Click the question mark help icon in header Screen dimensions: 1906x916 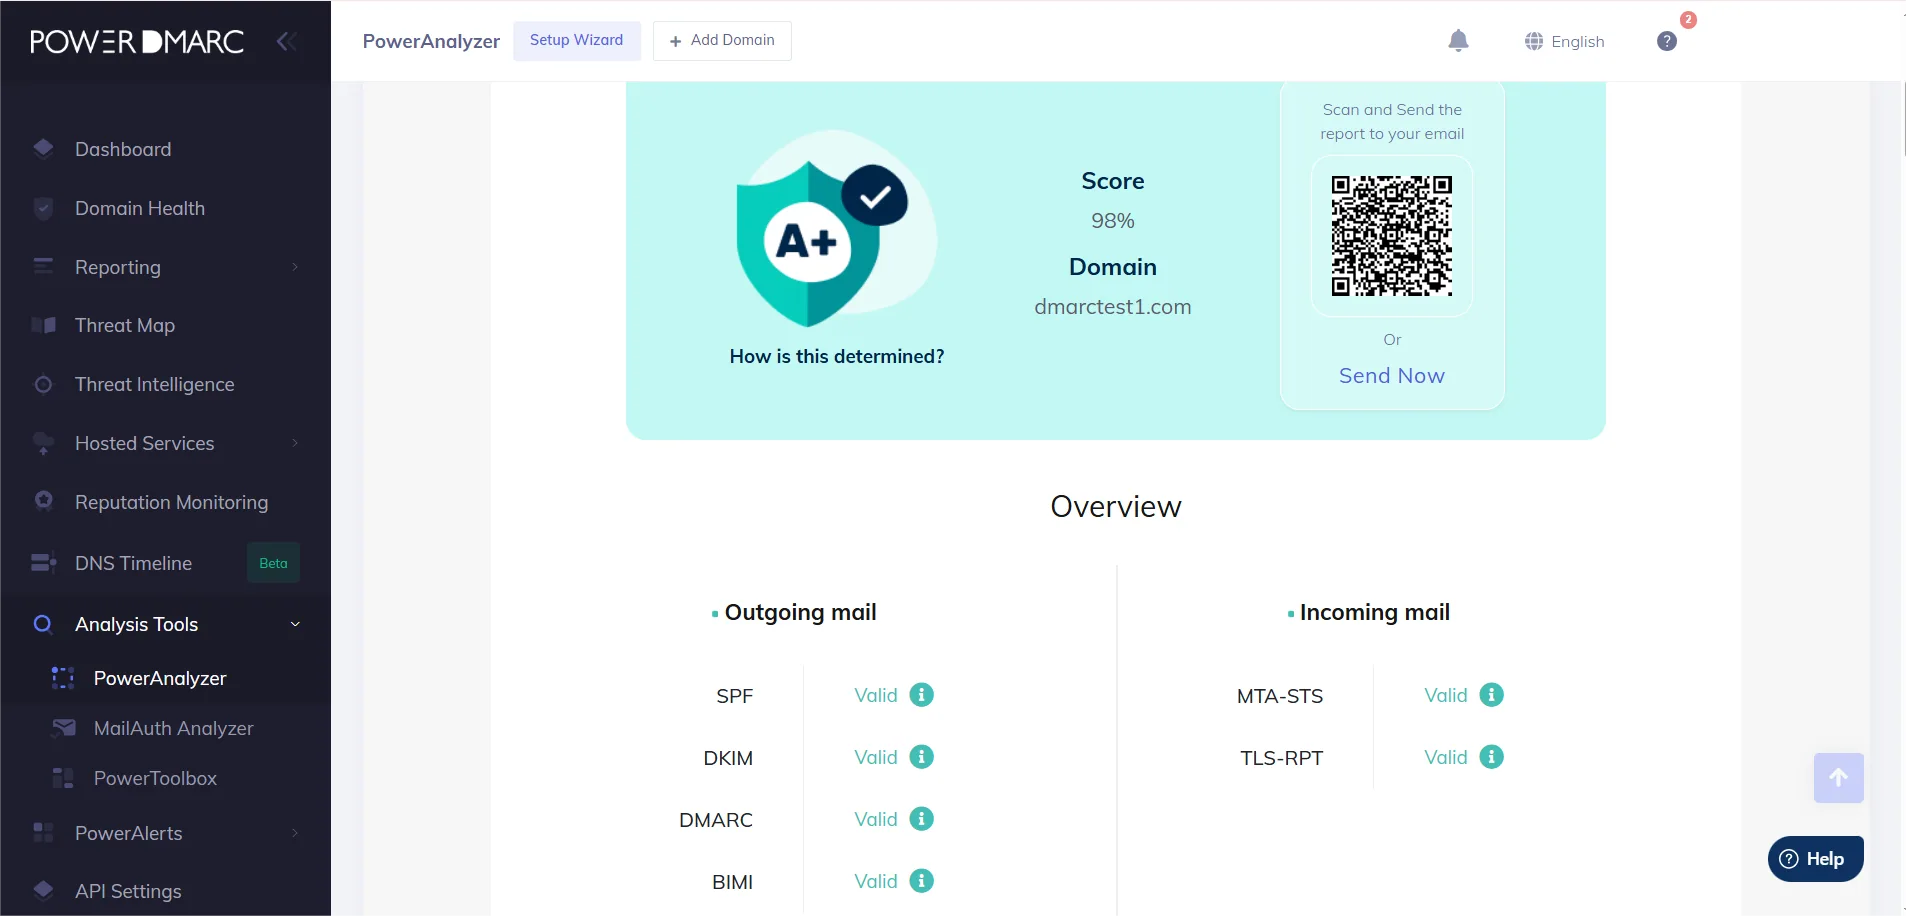click(1667, 41)
